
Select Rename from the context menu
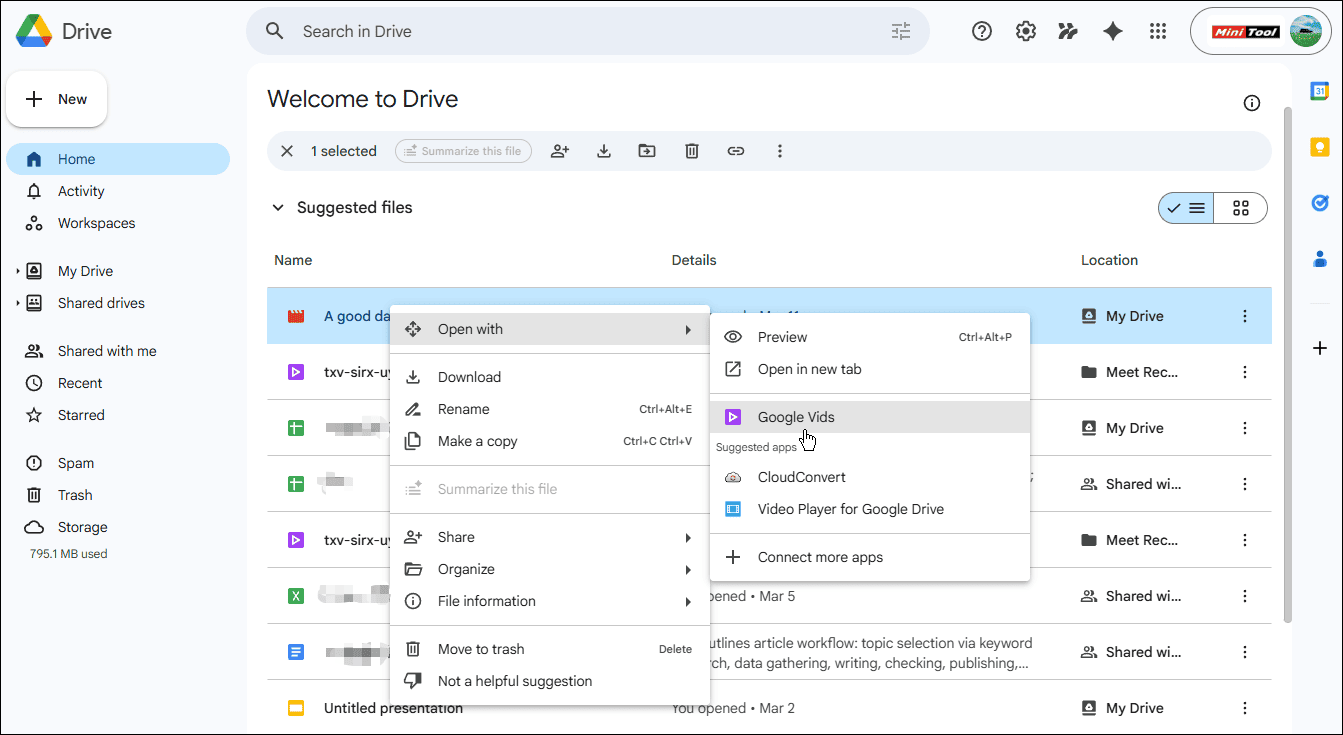coord(464,409)
